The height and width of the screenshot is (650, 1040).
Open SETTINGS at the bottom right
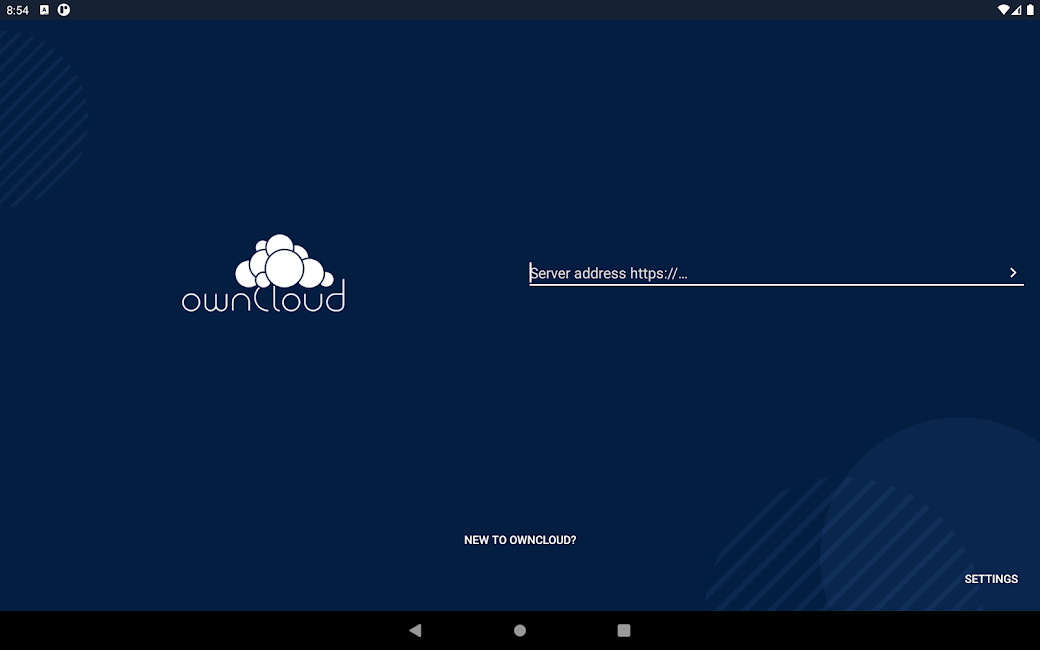coord(991,579)
